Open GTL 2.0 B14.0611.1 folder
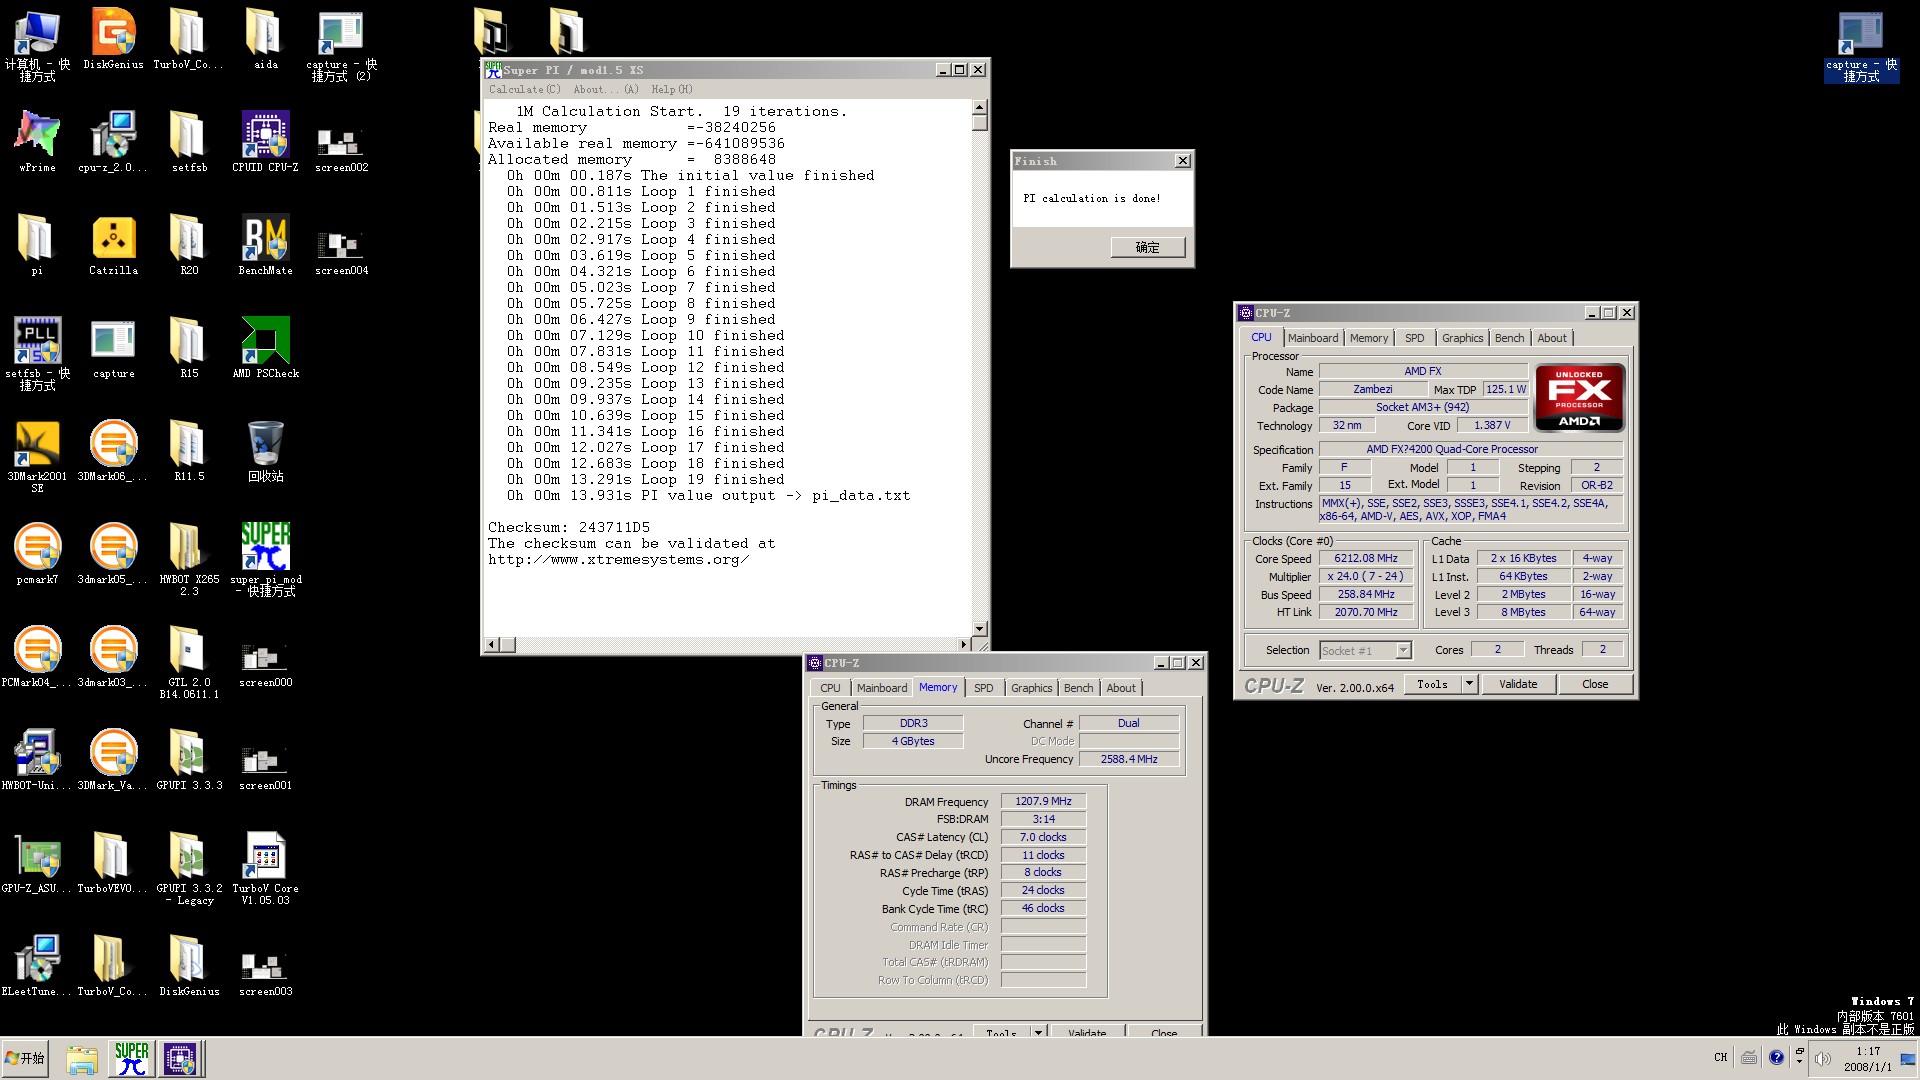Viewport: 1920px width, 1080px height. 189,663
